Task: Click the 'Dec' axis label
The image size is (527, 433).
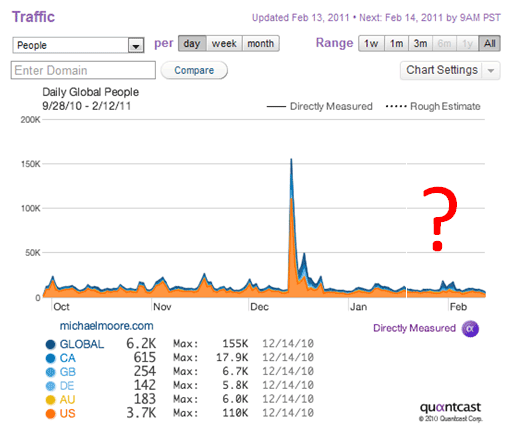Action: pos(259,307)
